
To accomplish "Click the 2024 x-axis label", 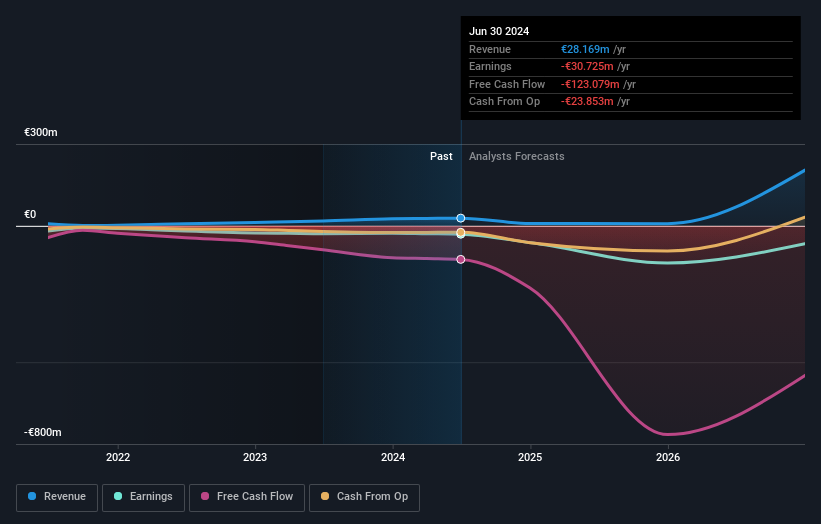I will pyautogui.click(x=393, y=458).
